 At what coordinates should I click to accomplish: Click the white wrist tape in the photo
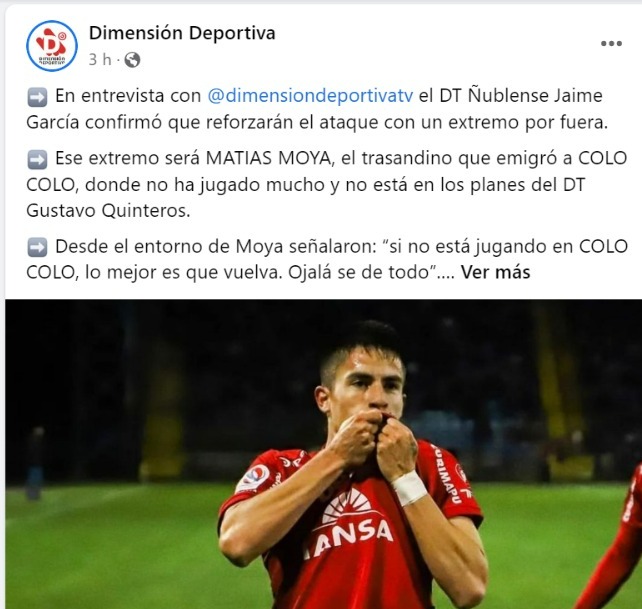point(409,488)
